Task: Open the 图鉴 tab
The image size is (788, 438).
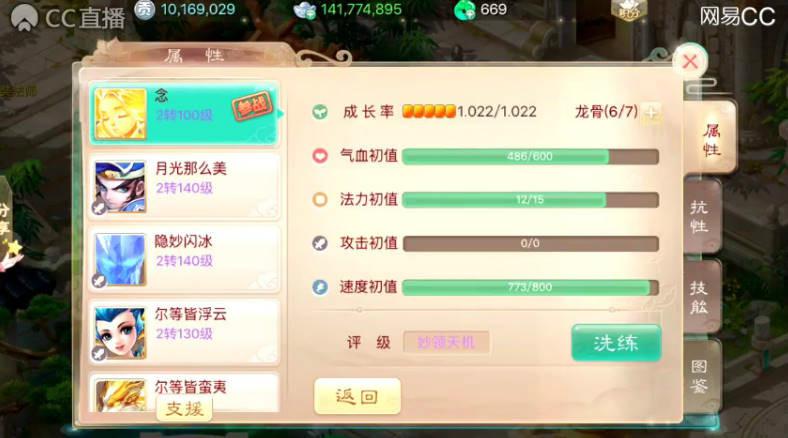Action: [x=700, y=377]
